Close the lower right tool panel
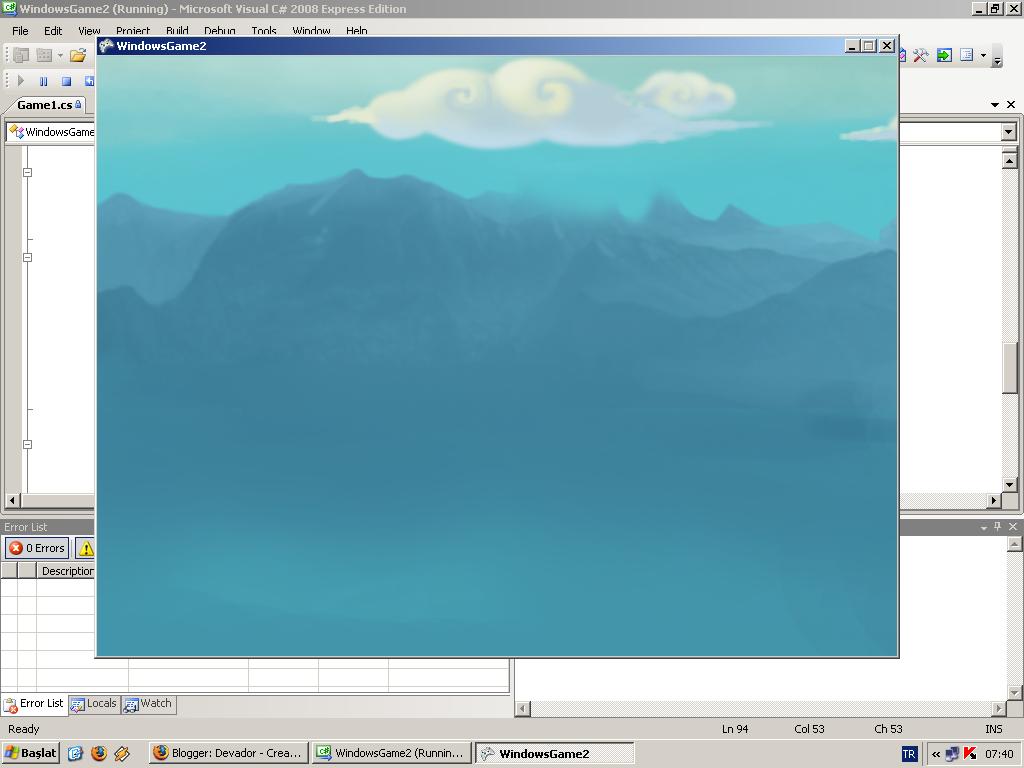This screenshot has height=768, width=1024. pyautogui.click(x=1013, y=526)
